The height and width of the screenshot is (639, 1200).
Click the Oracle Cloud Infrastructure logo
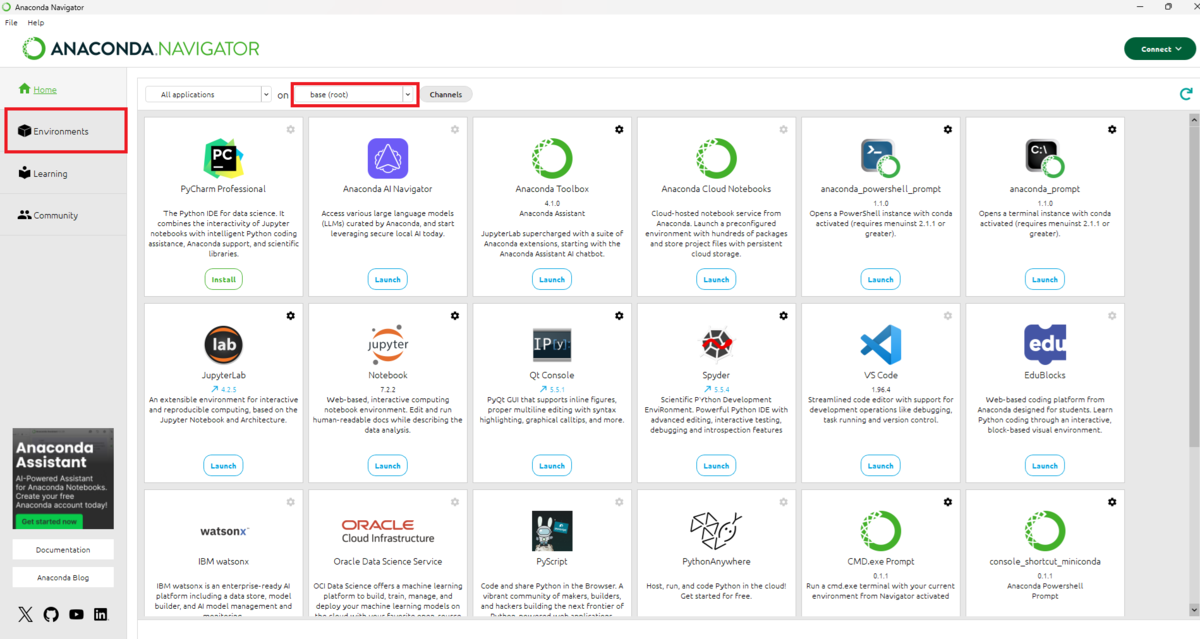(387, 531)
